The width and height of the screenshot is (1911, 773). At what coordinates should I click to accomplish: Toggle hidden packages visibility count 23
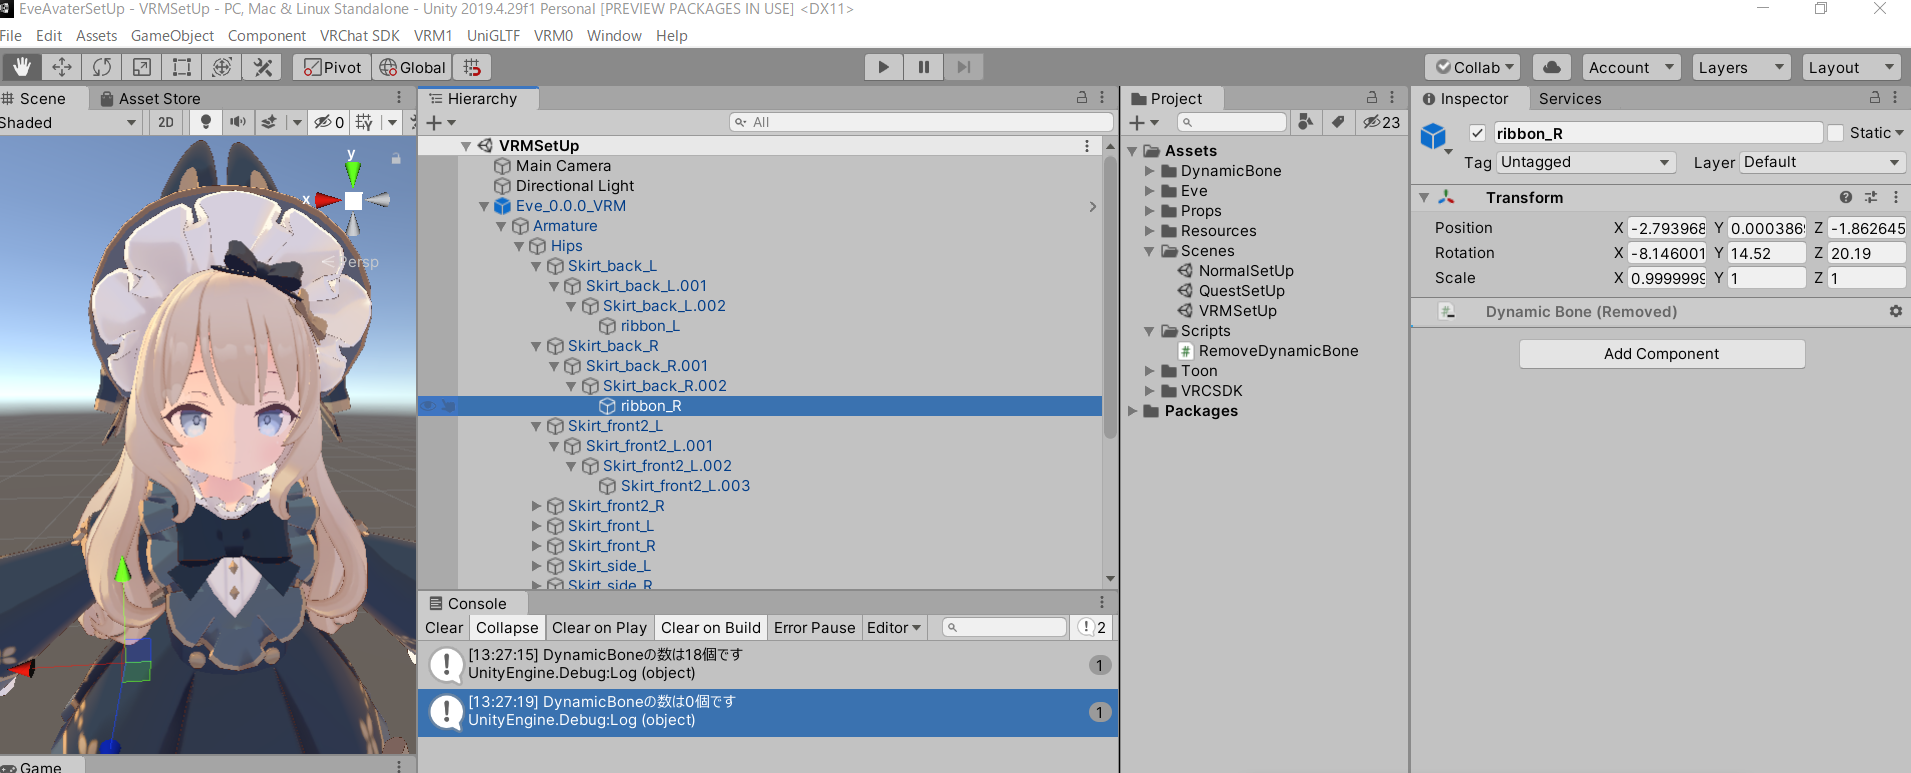point(1381,122)
